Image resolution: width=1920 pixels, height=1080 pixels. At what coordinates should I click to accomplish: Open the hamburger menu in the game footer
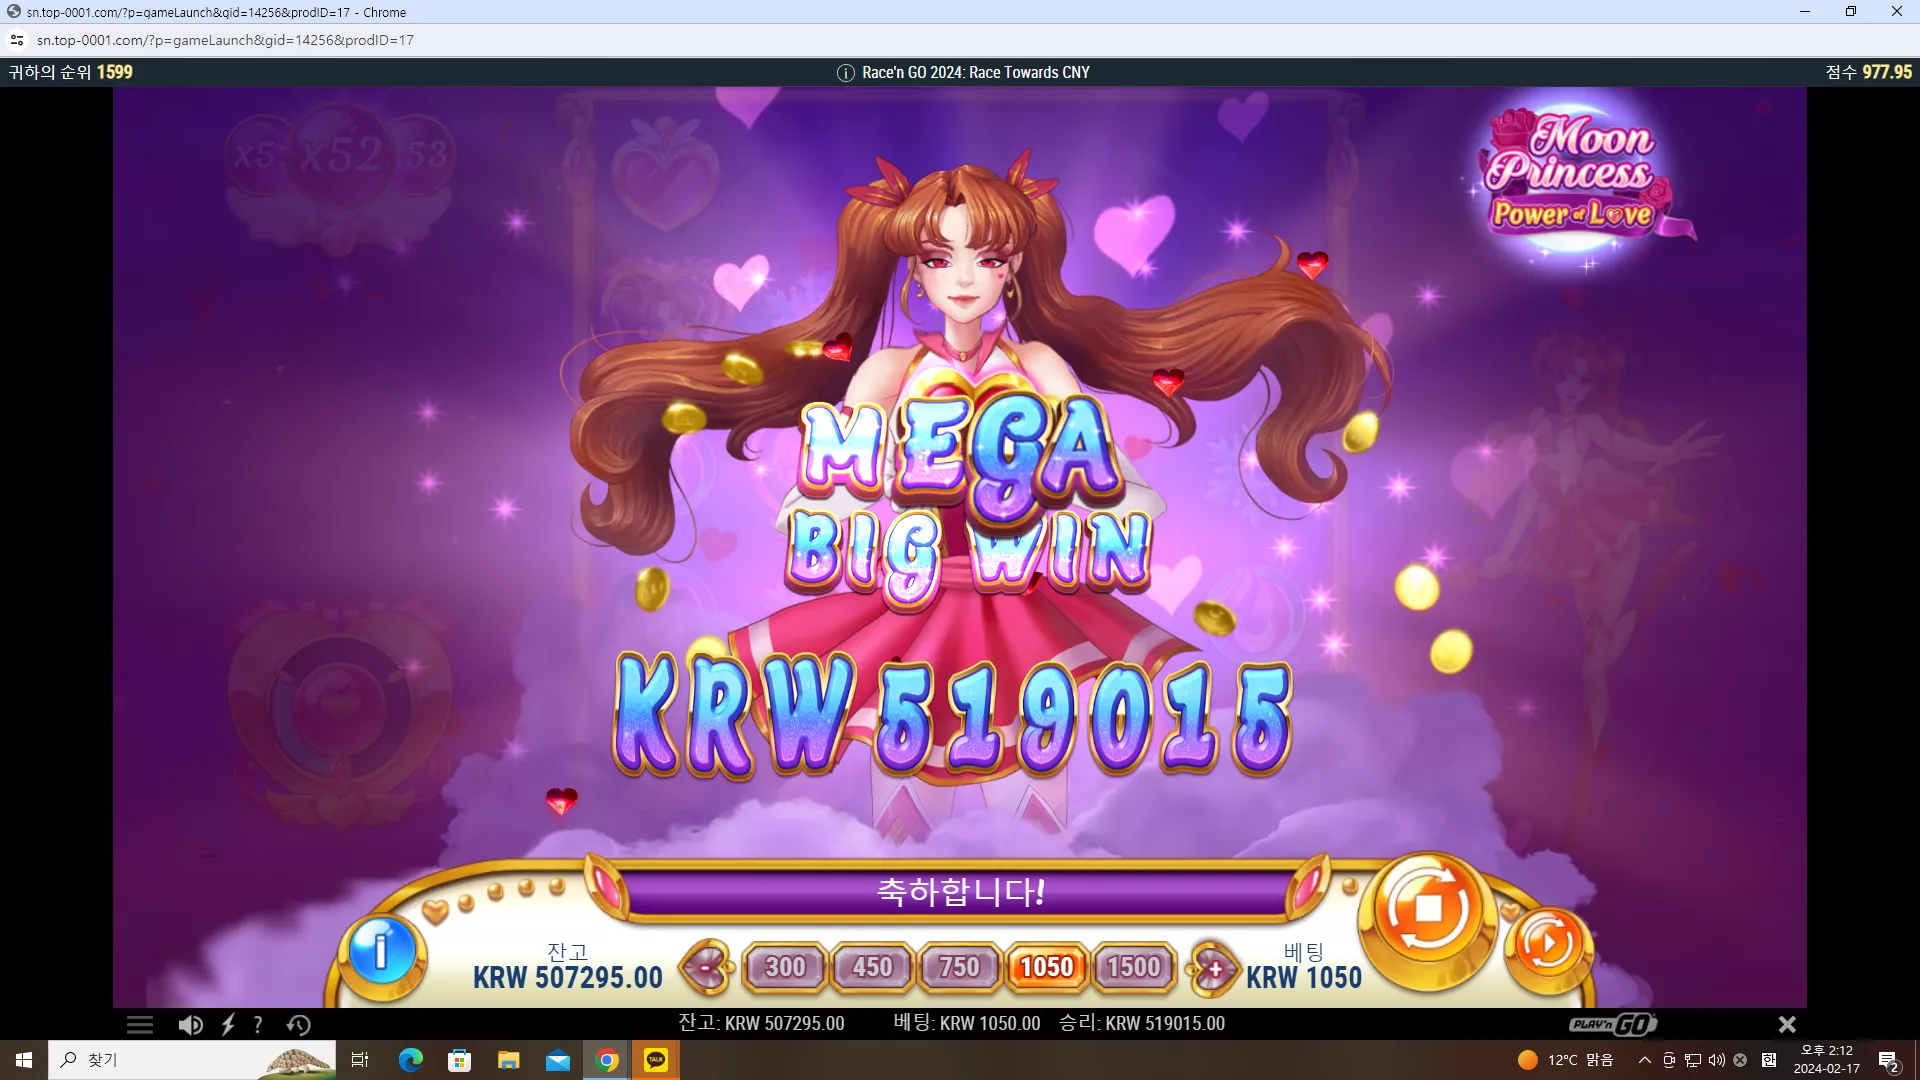click(140, 1025)
